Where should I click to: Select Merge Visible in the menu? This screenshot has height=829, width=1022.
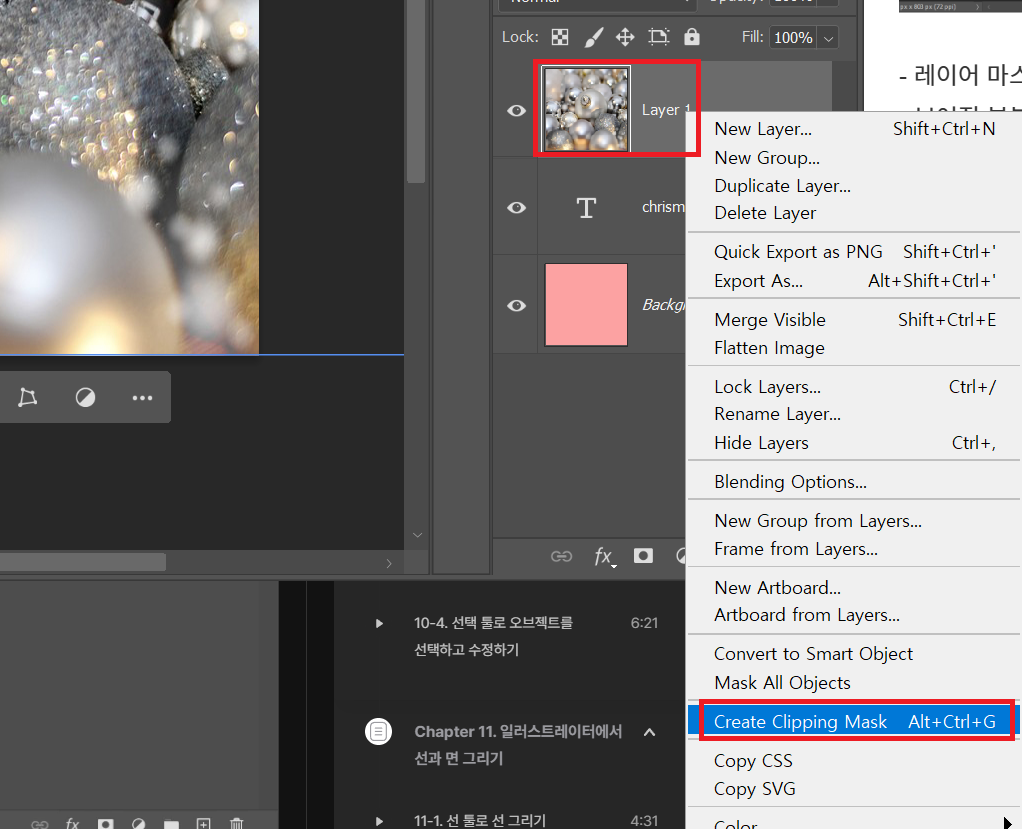point(854,320)
